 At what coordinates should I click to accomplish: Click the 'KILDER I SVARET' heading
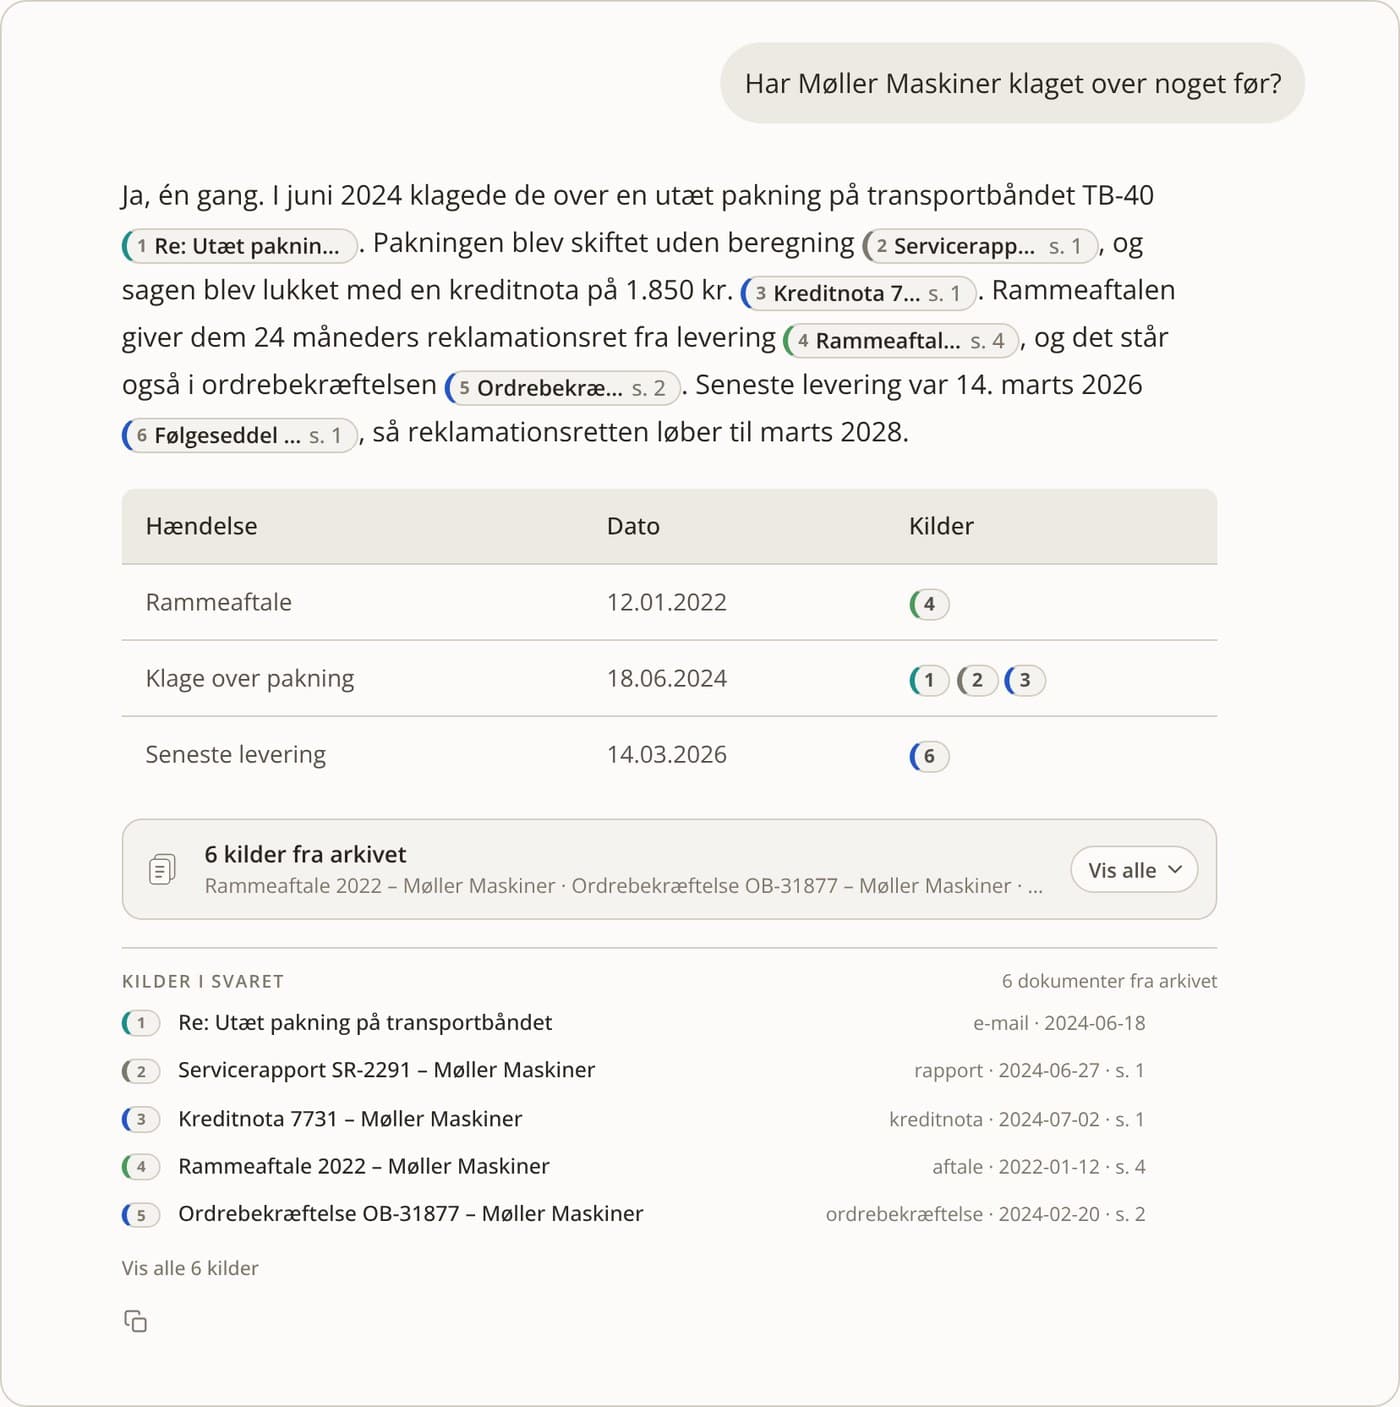point(203,981)
